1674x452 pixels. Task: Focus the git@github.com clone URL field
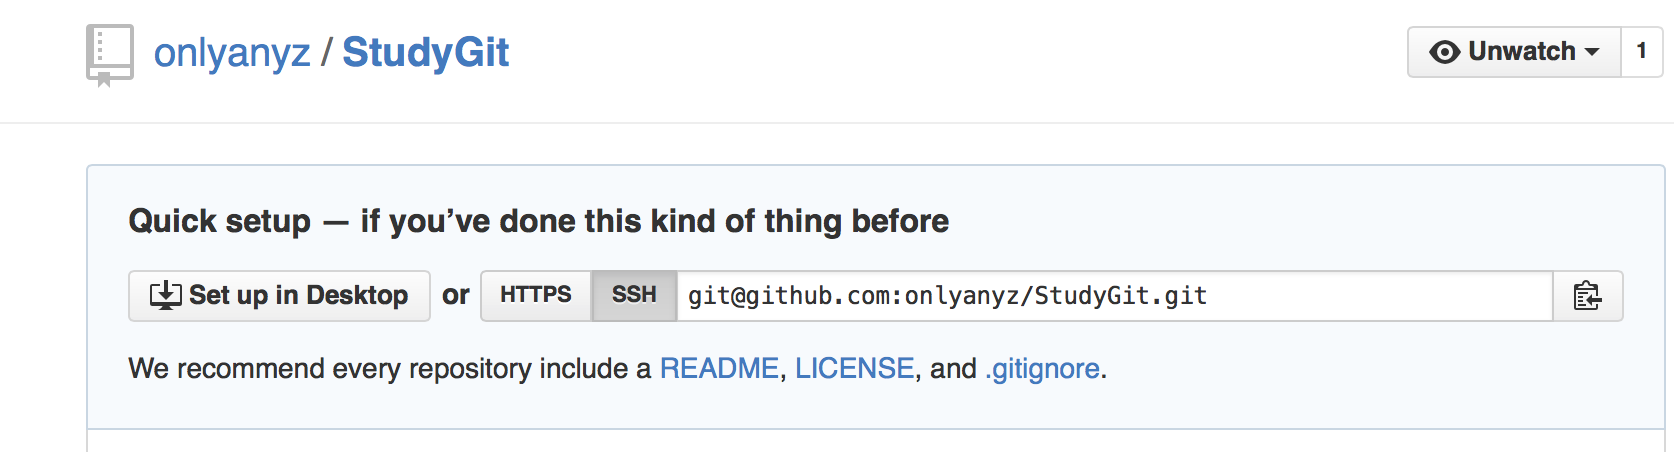pos(1110,296)
